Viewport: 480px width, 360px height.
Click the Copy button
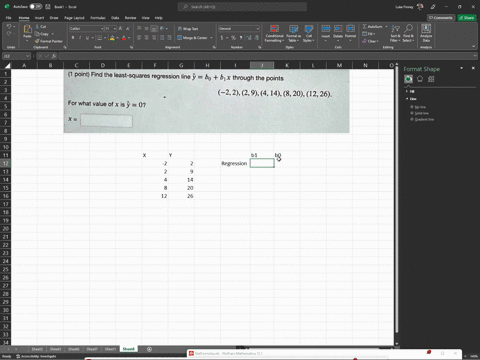pos(42,34)
